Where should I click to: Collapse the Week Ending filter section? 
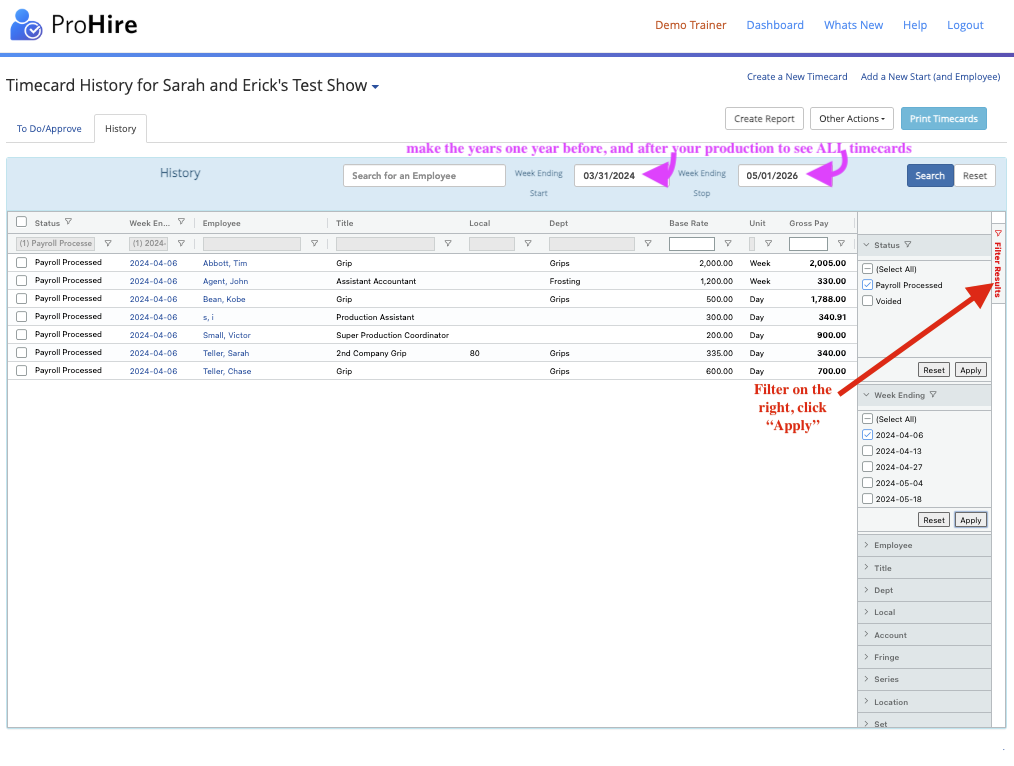click(x=867, y=395)
